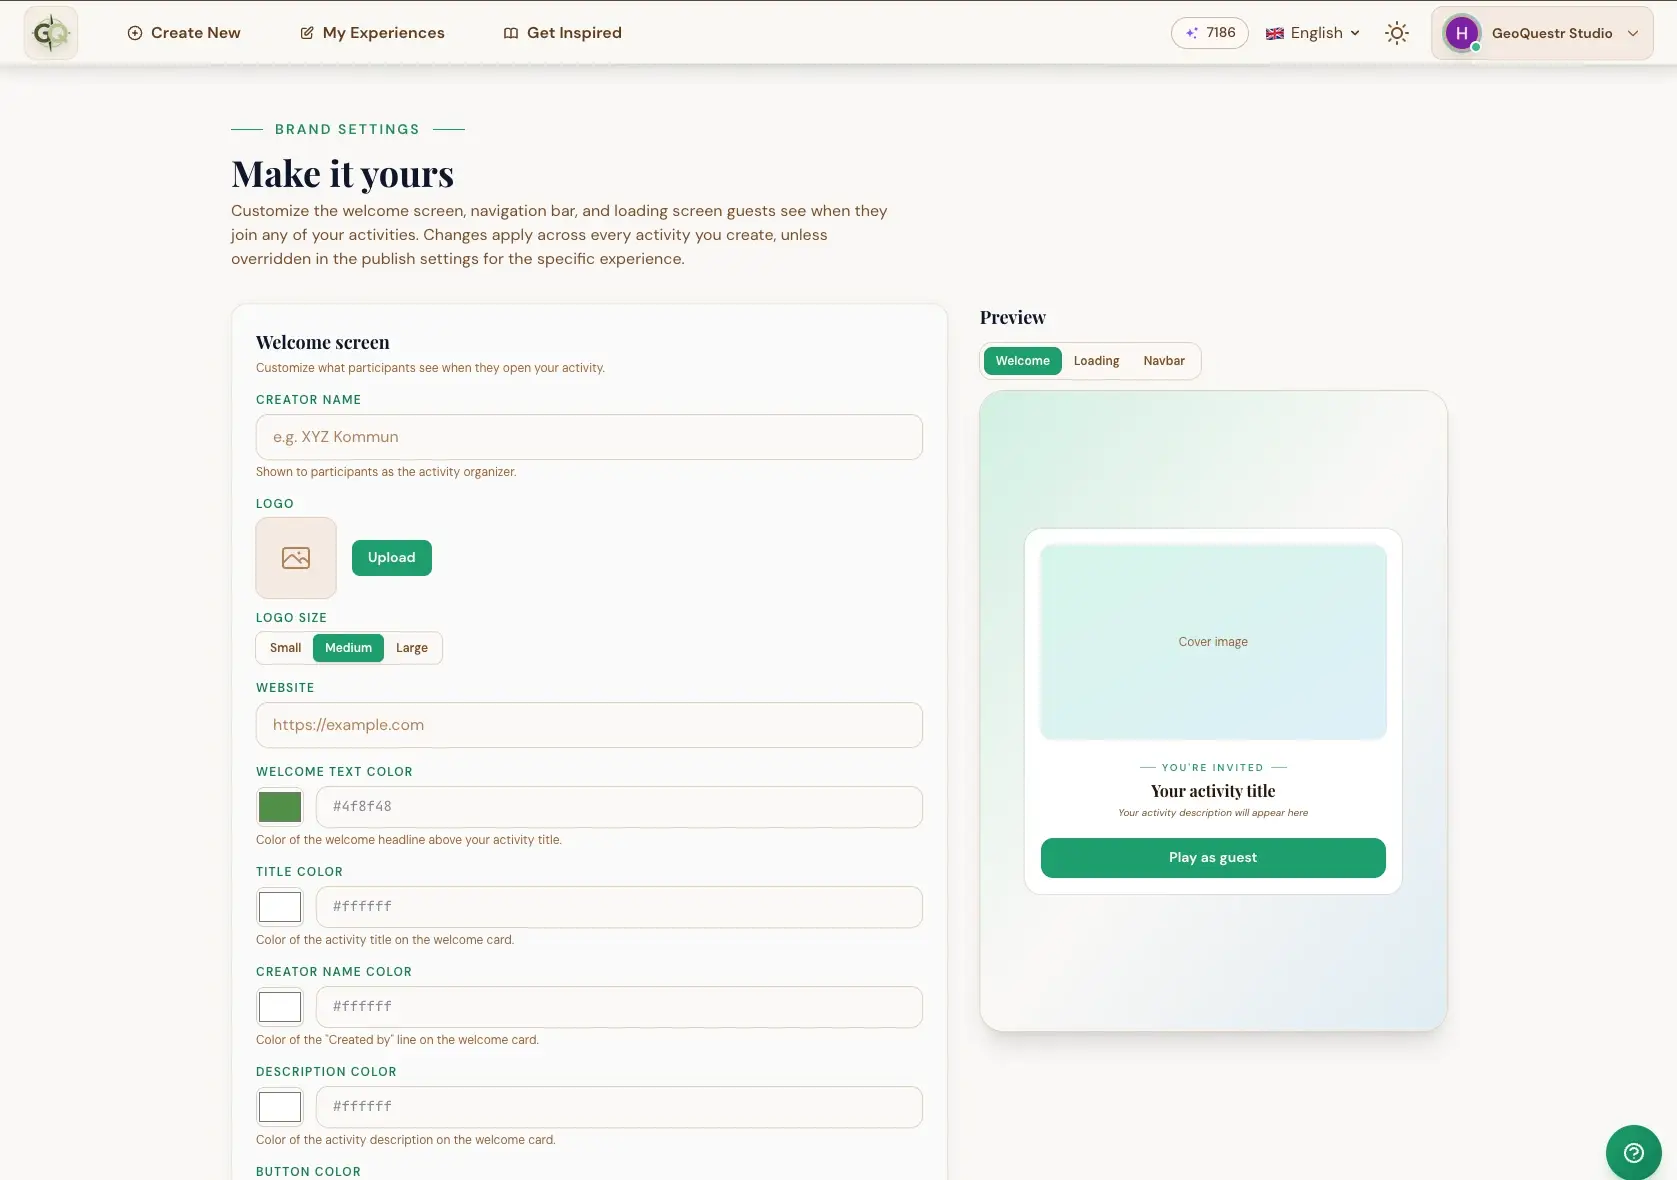The height and width of the screenshot is (1180, 1677).
Task: Open the green Welcome Text Color swatch
Action: point(280,807)
